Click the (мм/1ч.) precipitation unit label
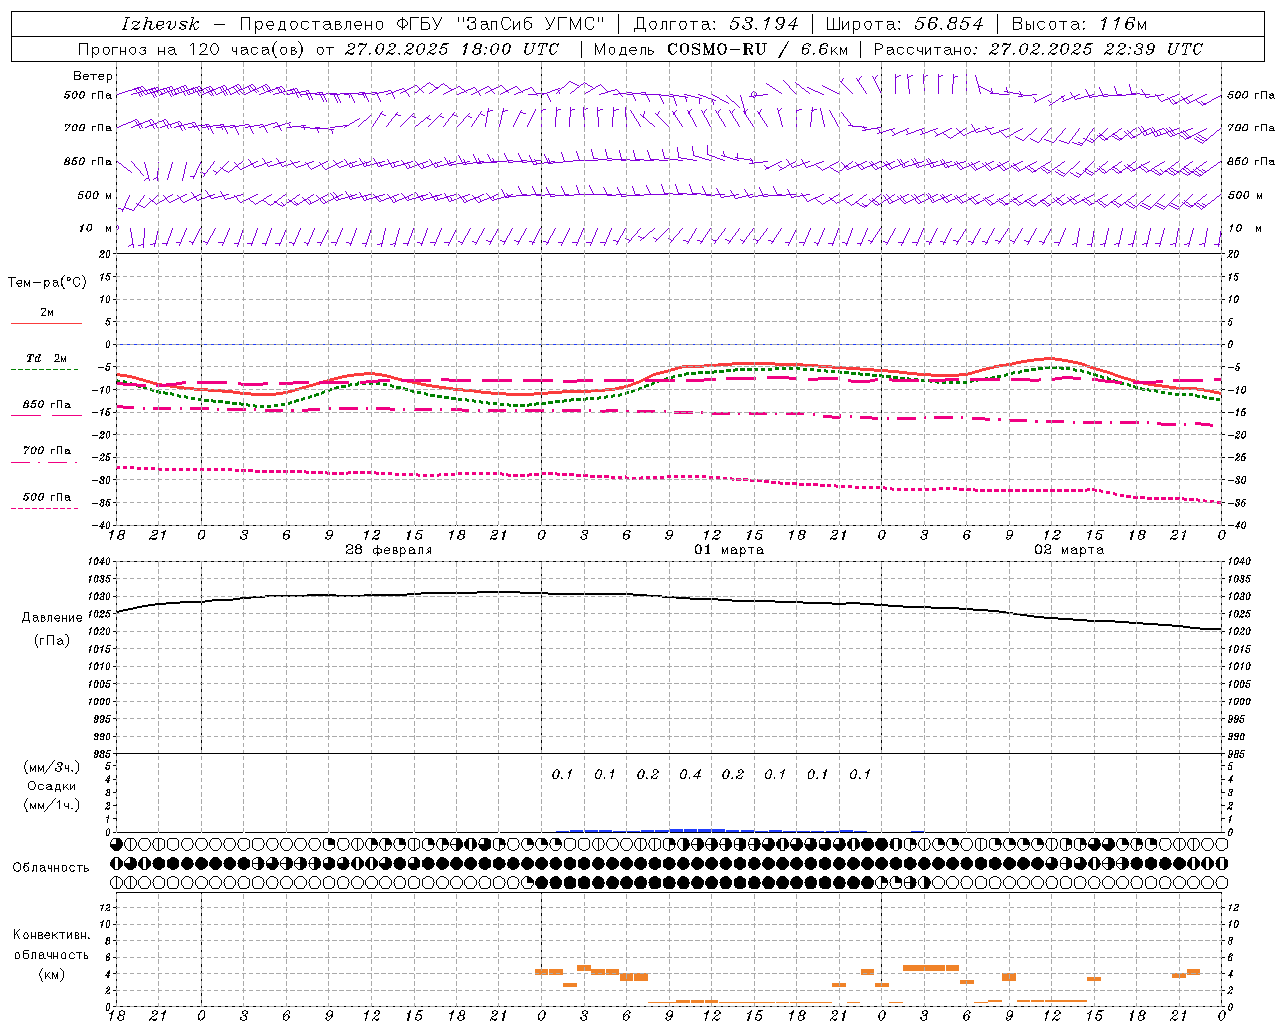This screenshot has width=1280, height=1024. pyautogui.click(x=51, y=805)
